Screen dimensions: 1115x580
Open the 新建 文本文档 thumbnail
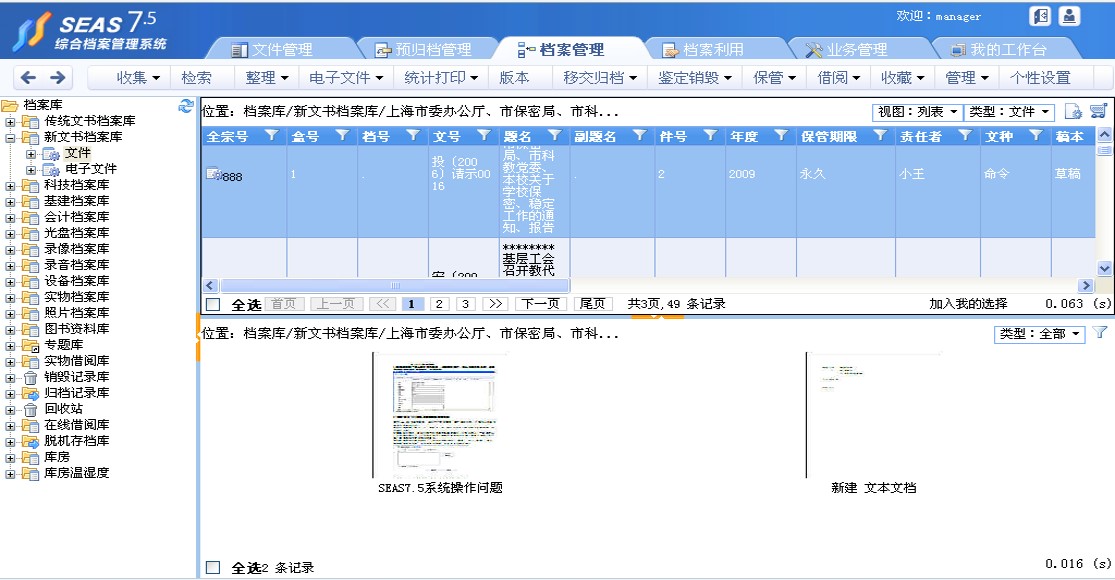873,416
